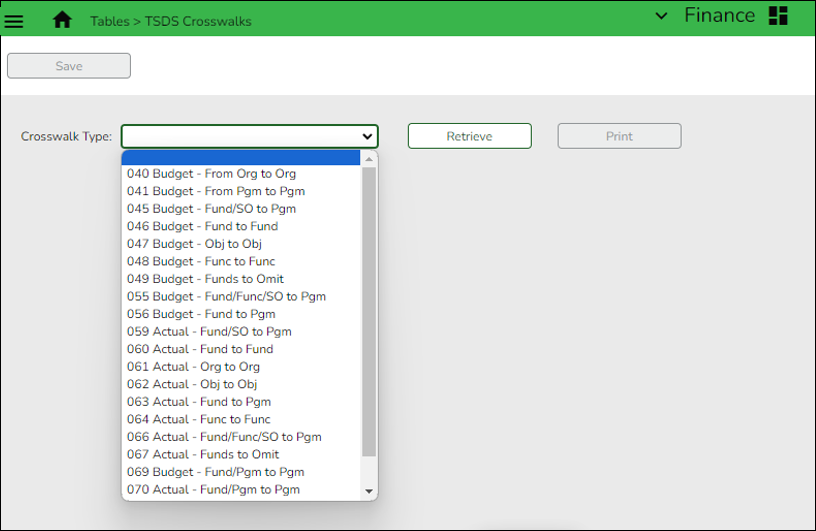The image size is (816, 531).
Task: Select 041 Budget - From Pgm to Pgm
Action: (215, 191)
